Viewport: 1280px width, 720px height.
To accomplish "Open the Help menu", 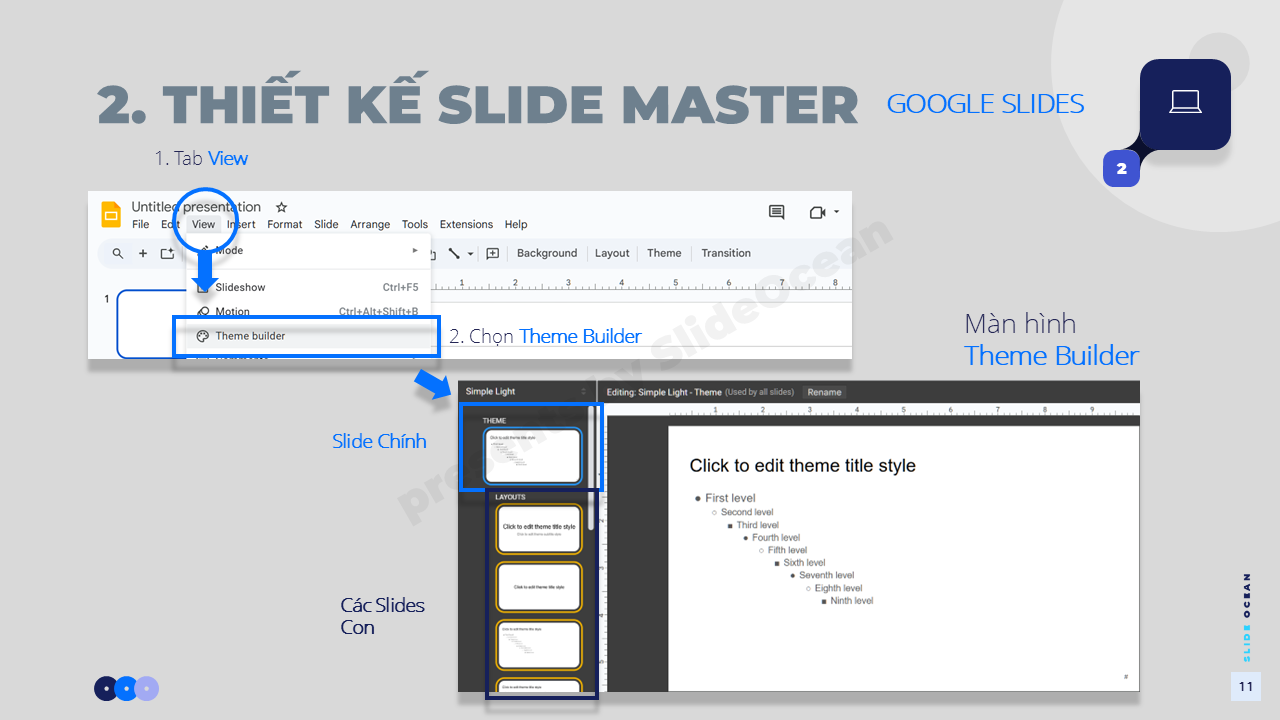I will pos(516,225).
